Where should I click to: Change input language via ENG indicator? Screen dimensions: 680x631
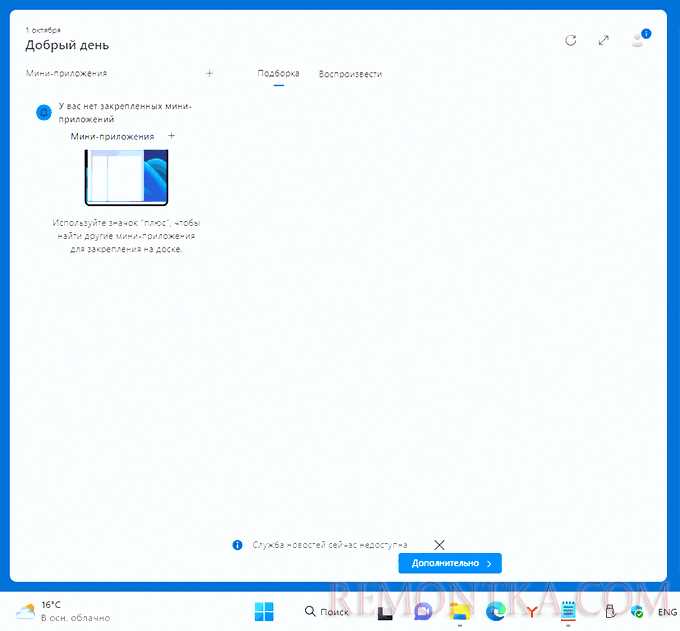click(667, 612)
